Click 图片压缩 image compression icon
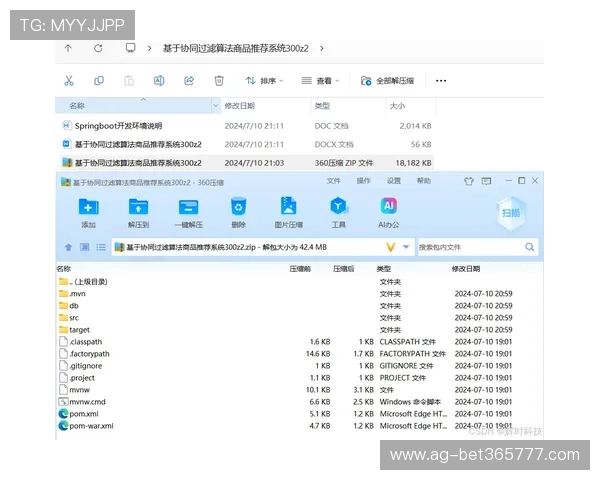This screenshot has height=480, width=600. click(x=289, y=213)
